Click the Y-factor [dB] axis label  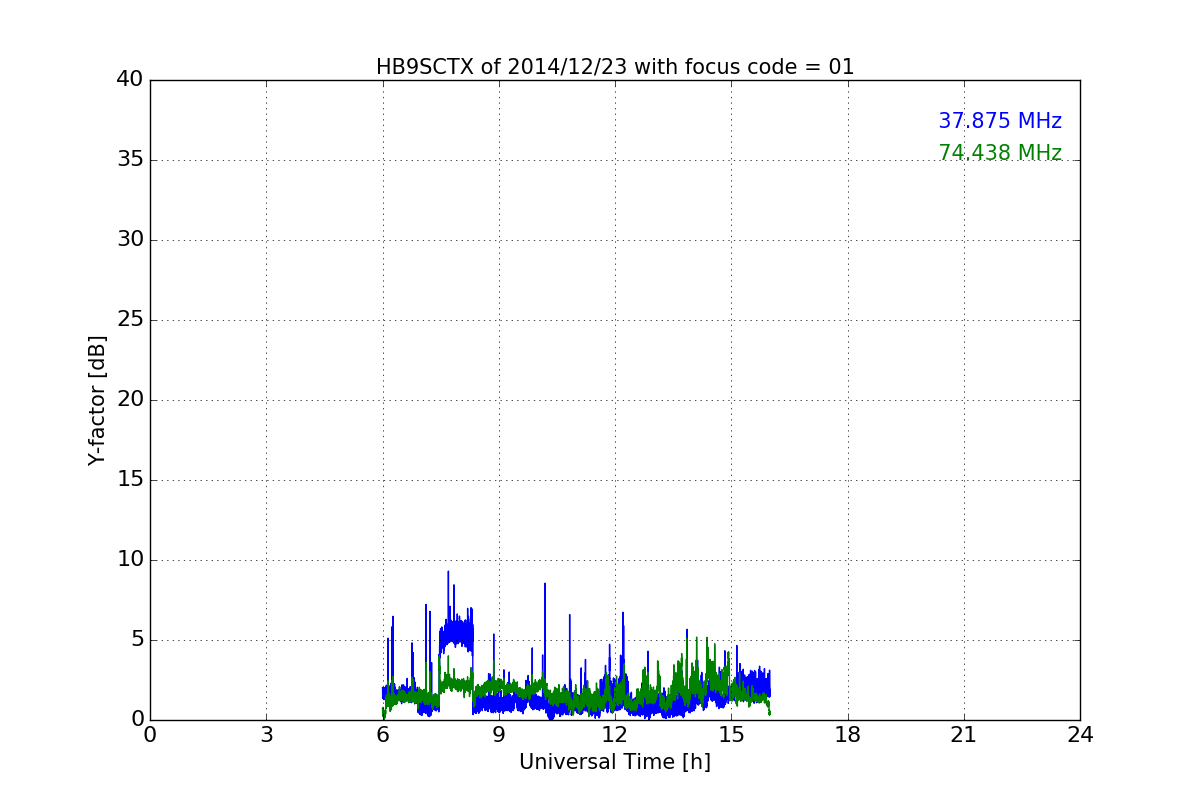click(97, 400)
